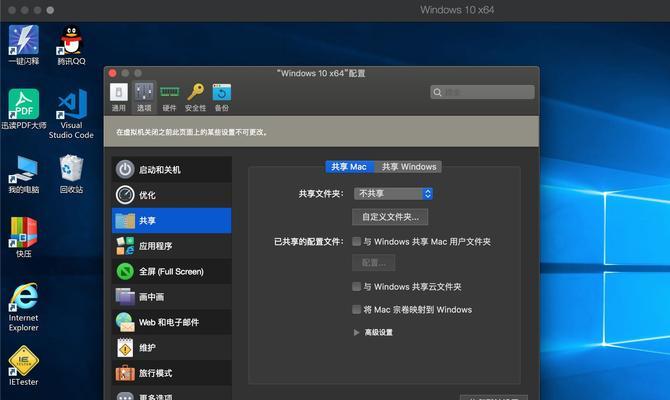Viewport: 670px width, 400px height.
Task: Select 更多选项 sidebar item
Action: (x=172, y=395)
